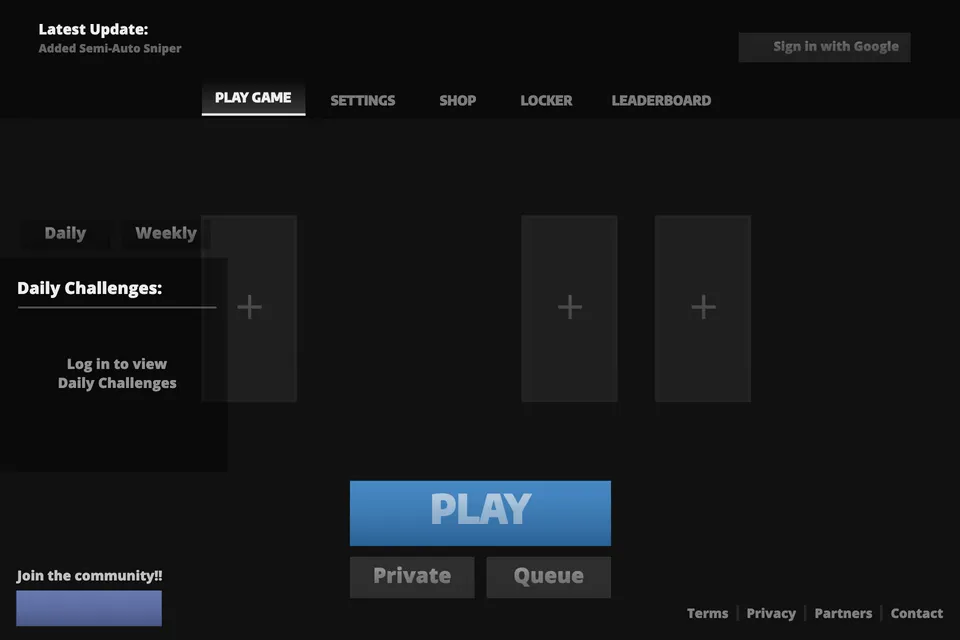Click the Private match button
Viewport: 960px width, 640px height.
[x=412, y=577]
